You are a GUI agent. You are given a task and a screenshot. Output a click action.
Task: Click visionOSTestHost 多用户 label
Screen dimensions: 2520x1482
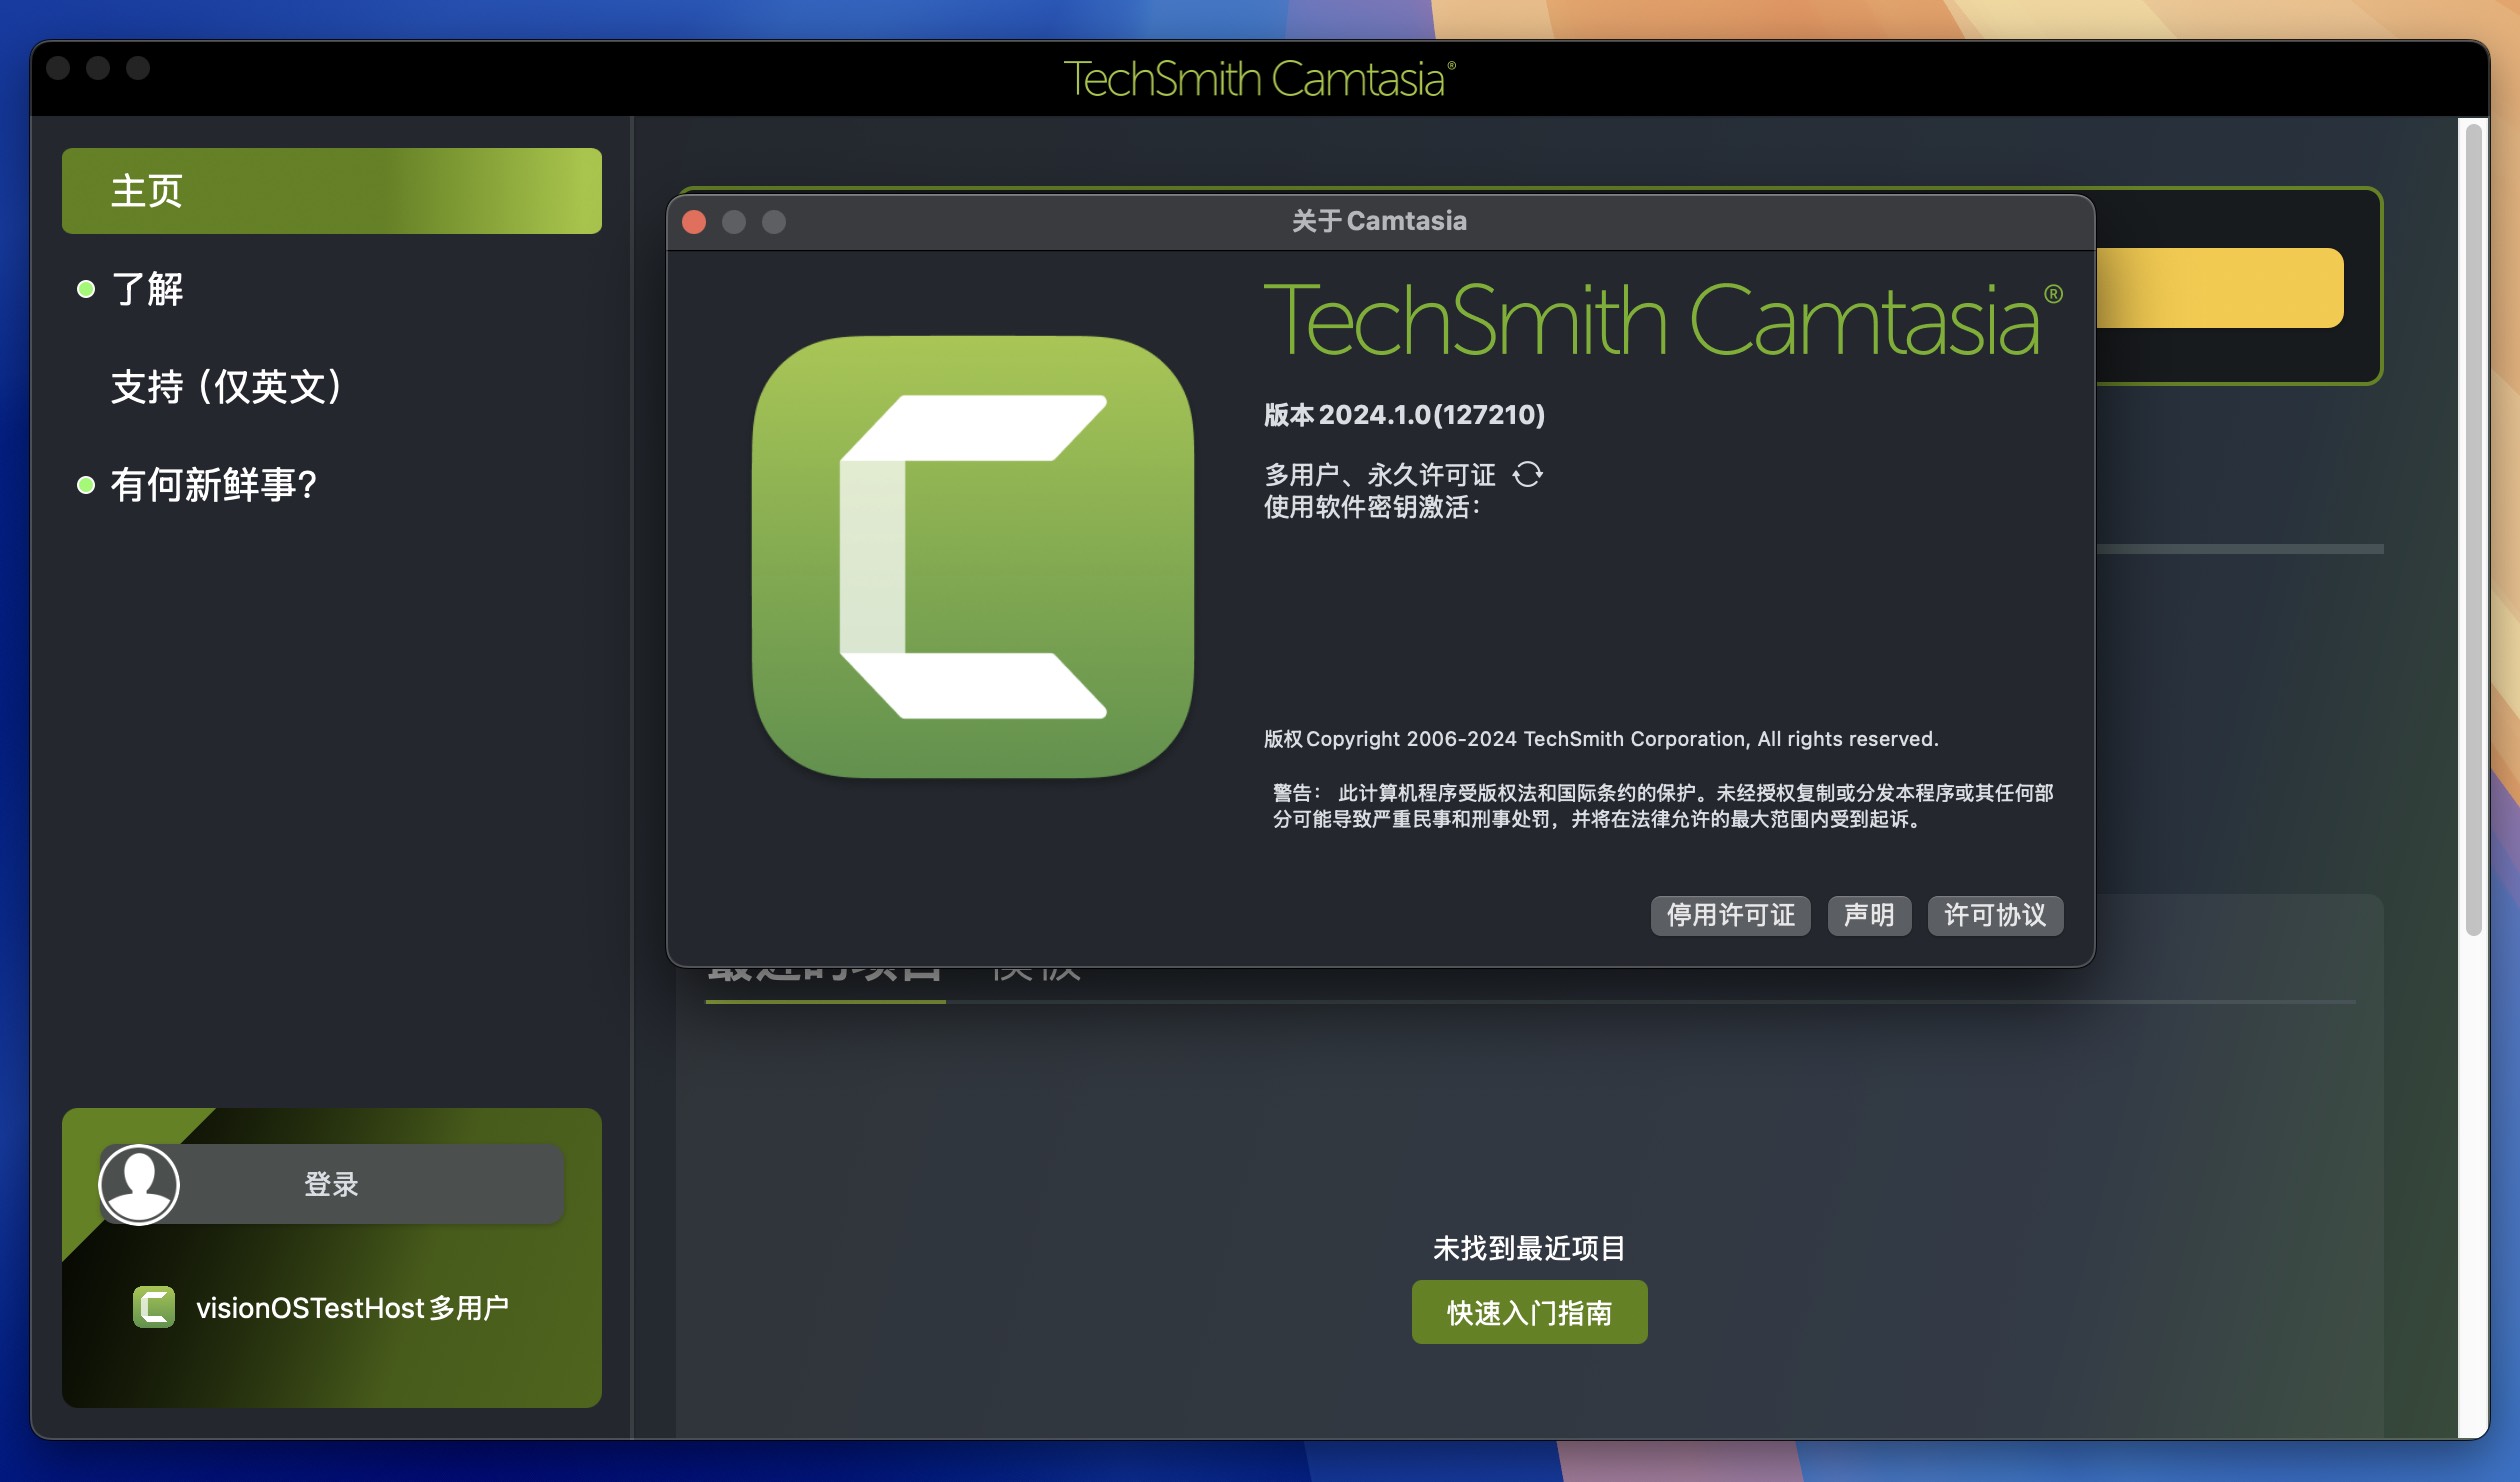(x=352, y=1307)
